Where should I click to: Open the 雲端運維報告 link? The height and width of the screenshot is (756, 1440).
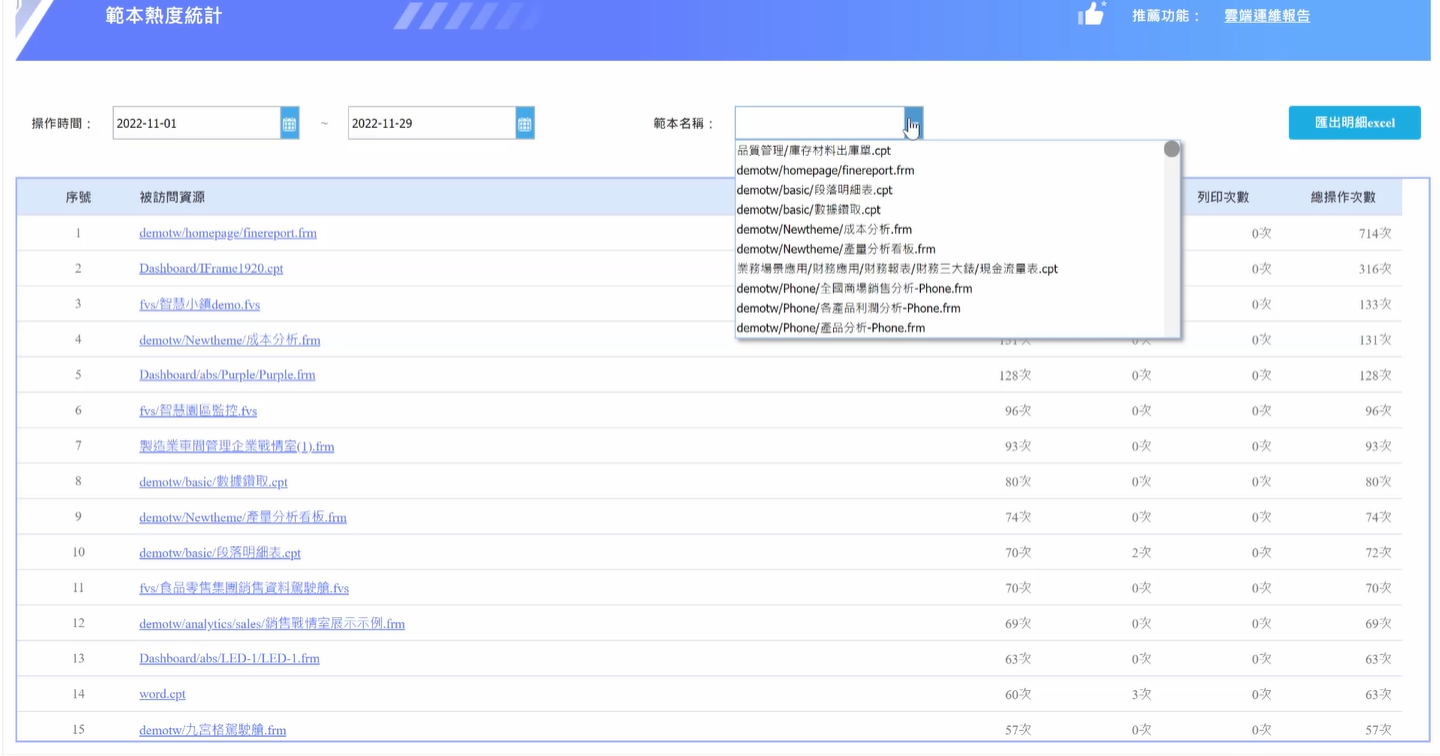pyautogui.click(x=1267, y=16)
